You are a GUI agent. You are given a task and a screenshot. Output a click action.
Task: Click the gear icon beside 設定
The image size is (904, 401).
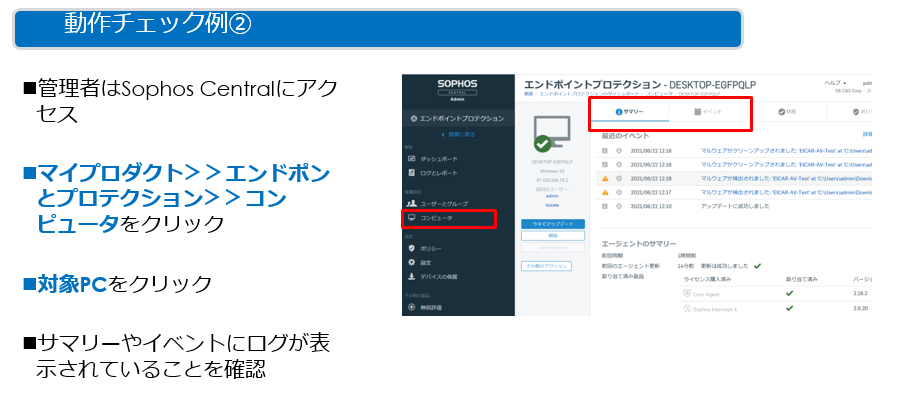pyautogui.click(x=412, y=263)
